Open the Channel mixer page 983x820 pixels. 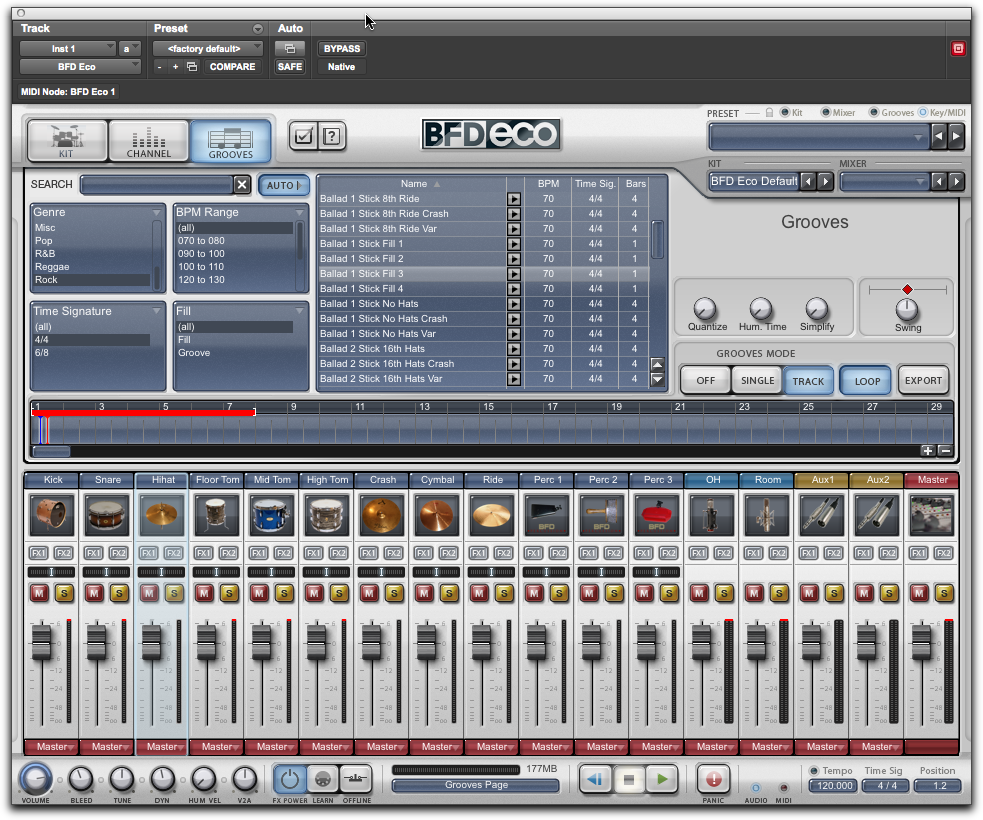point(149,140)
